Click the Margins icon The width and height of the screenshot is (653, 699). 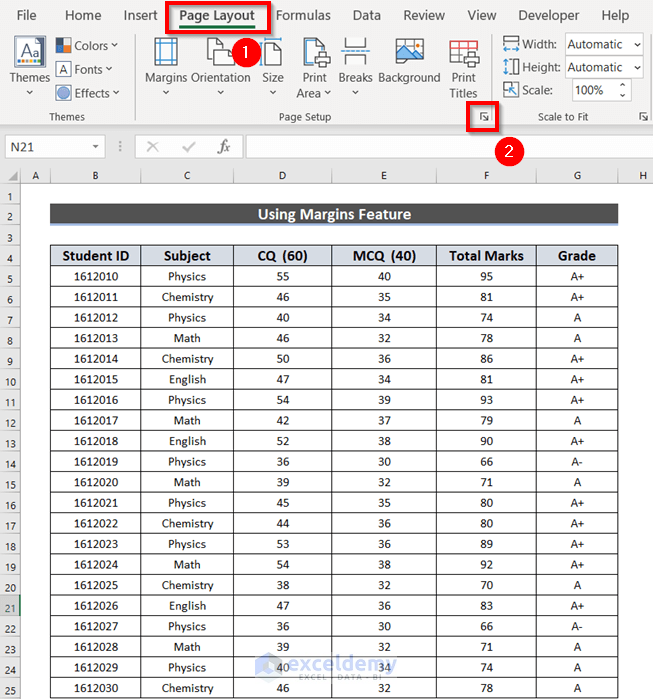click(x=166, y=52)
